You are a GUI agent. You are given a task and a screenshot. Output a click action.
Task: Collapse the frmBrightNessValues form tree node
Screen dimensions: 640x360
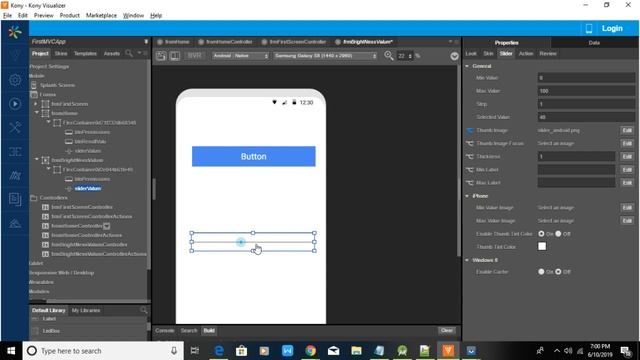coord(37,160)
